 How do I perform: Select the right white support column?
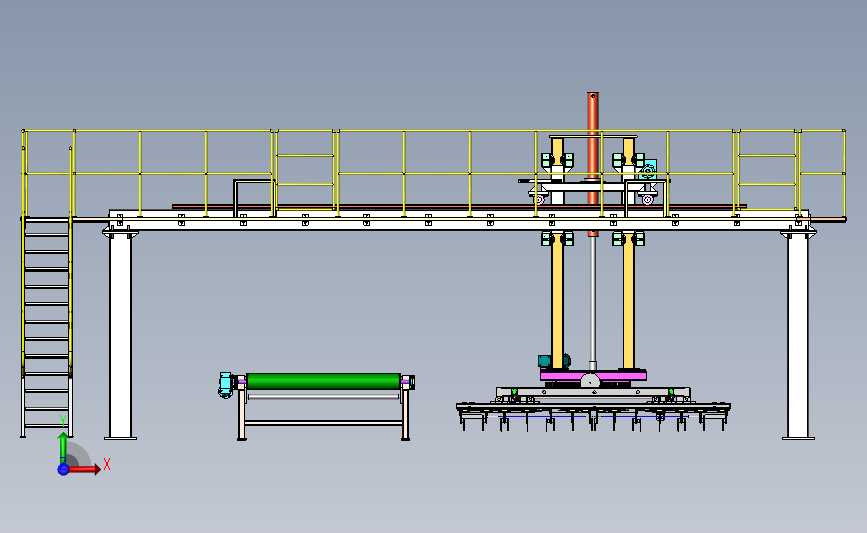[798, 336]
